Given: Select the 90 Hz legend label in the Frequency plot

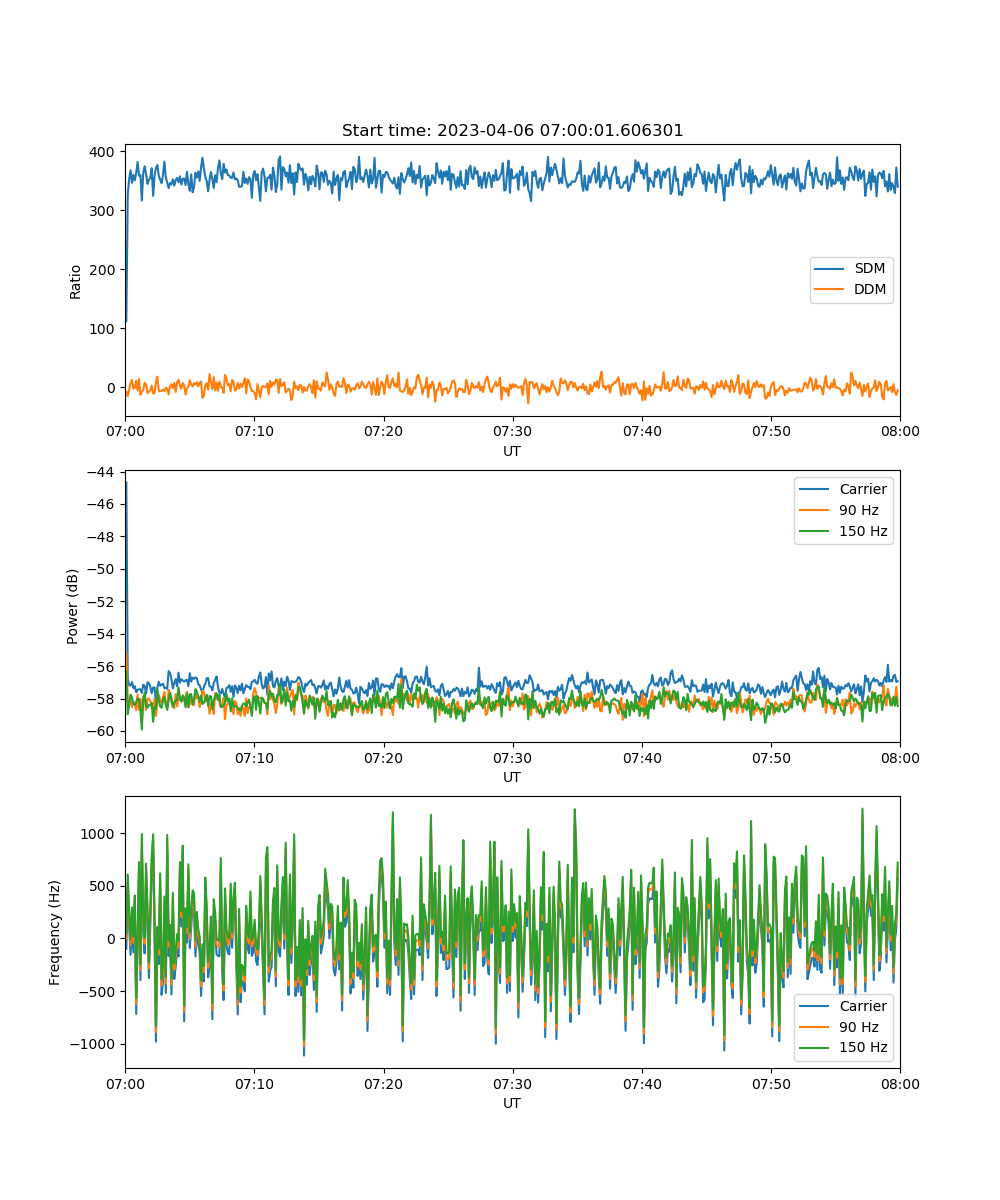Looking at the screenshot, I should (x=858, y=1027).
